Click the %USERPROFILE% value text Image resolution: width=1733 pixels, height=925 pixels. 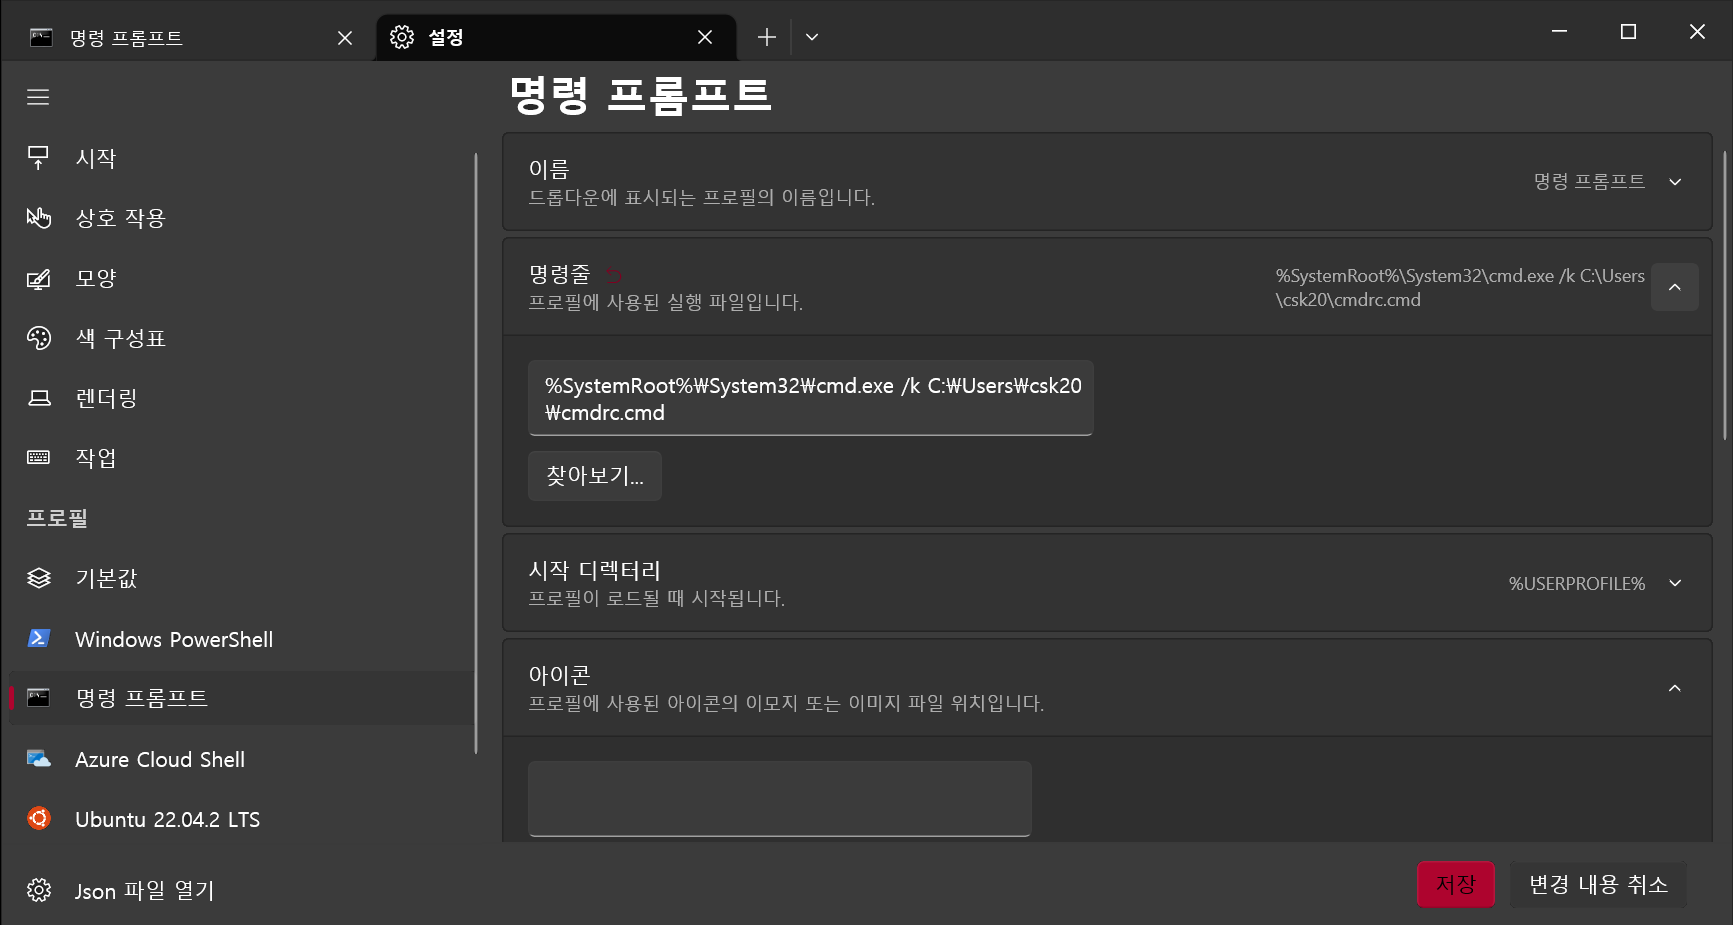coord(1576,584)
